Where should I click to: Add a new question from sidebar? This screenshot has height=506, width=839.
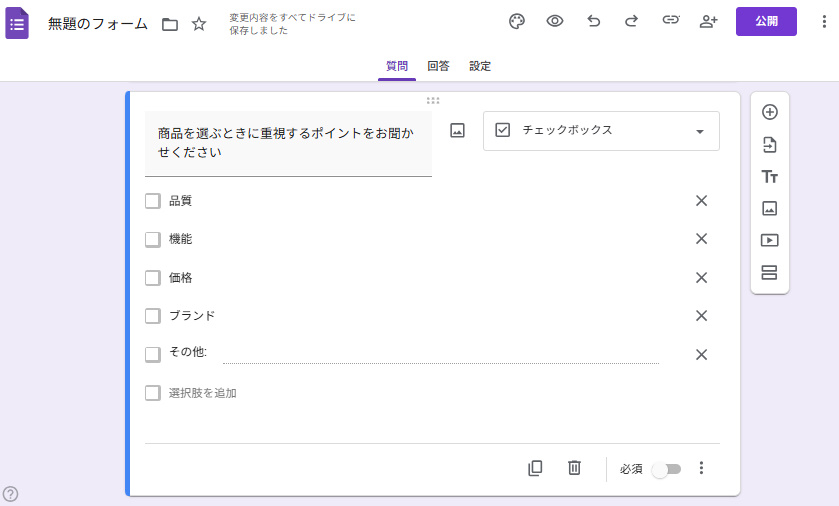769,112
